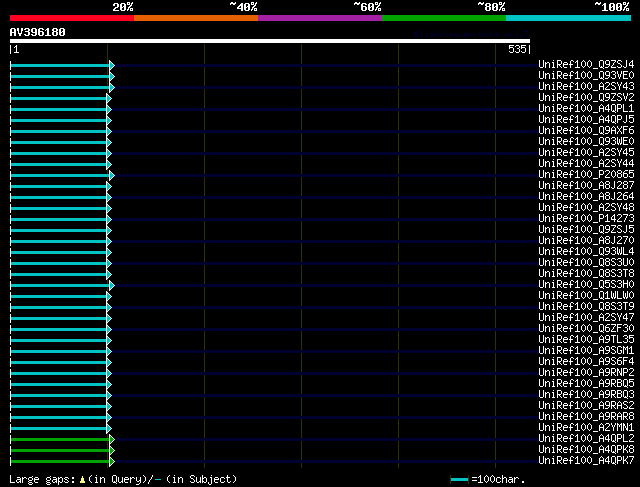640x487 pixels.
Task: Click the cyan 100char scale bar in the legend
Action: click(459, 480)
